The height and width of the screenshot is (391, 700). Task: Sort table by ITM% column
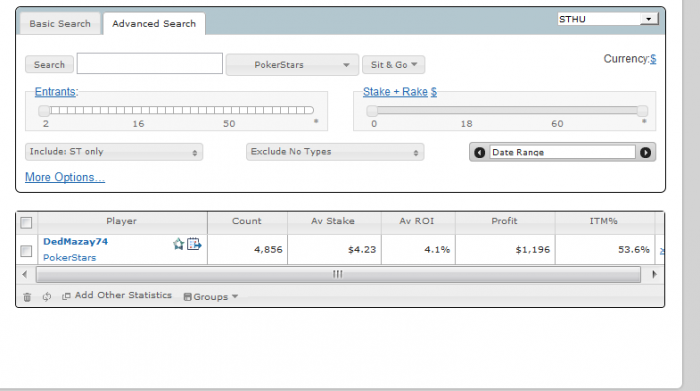[x=604, y=221]
